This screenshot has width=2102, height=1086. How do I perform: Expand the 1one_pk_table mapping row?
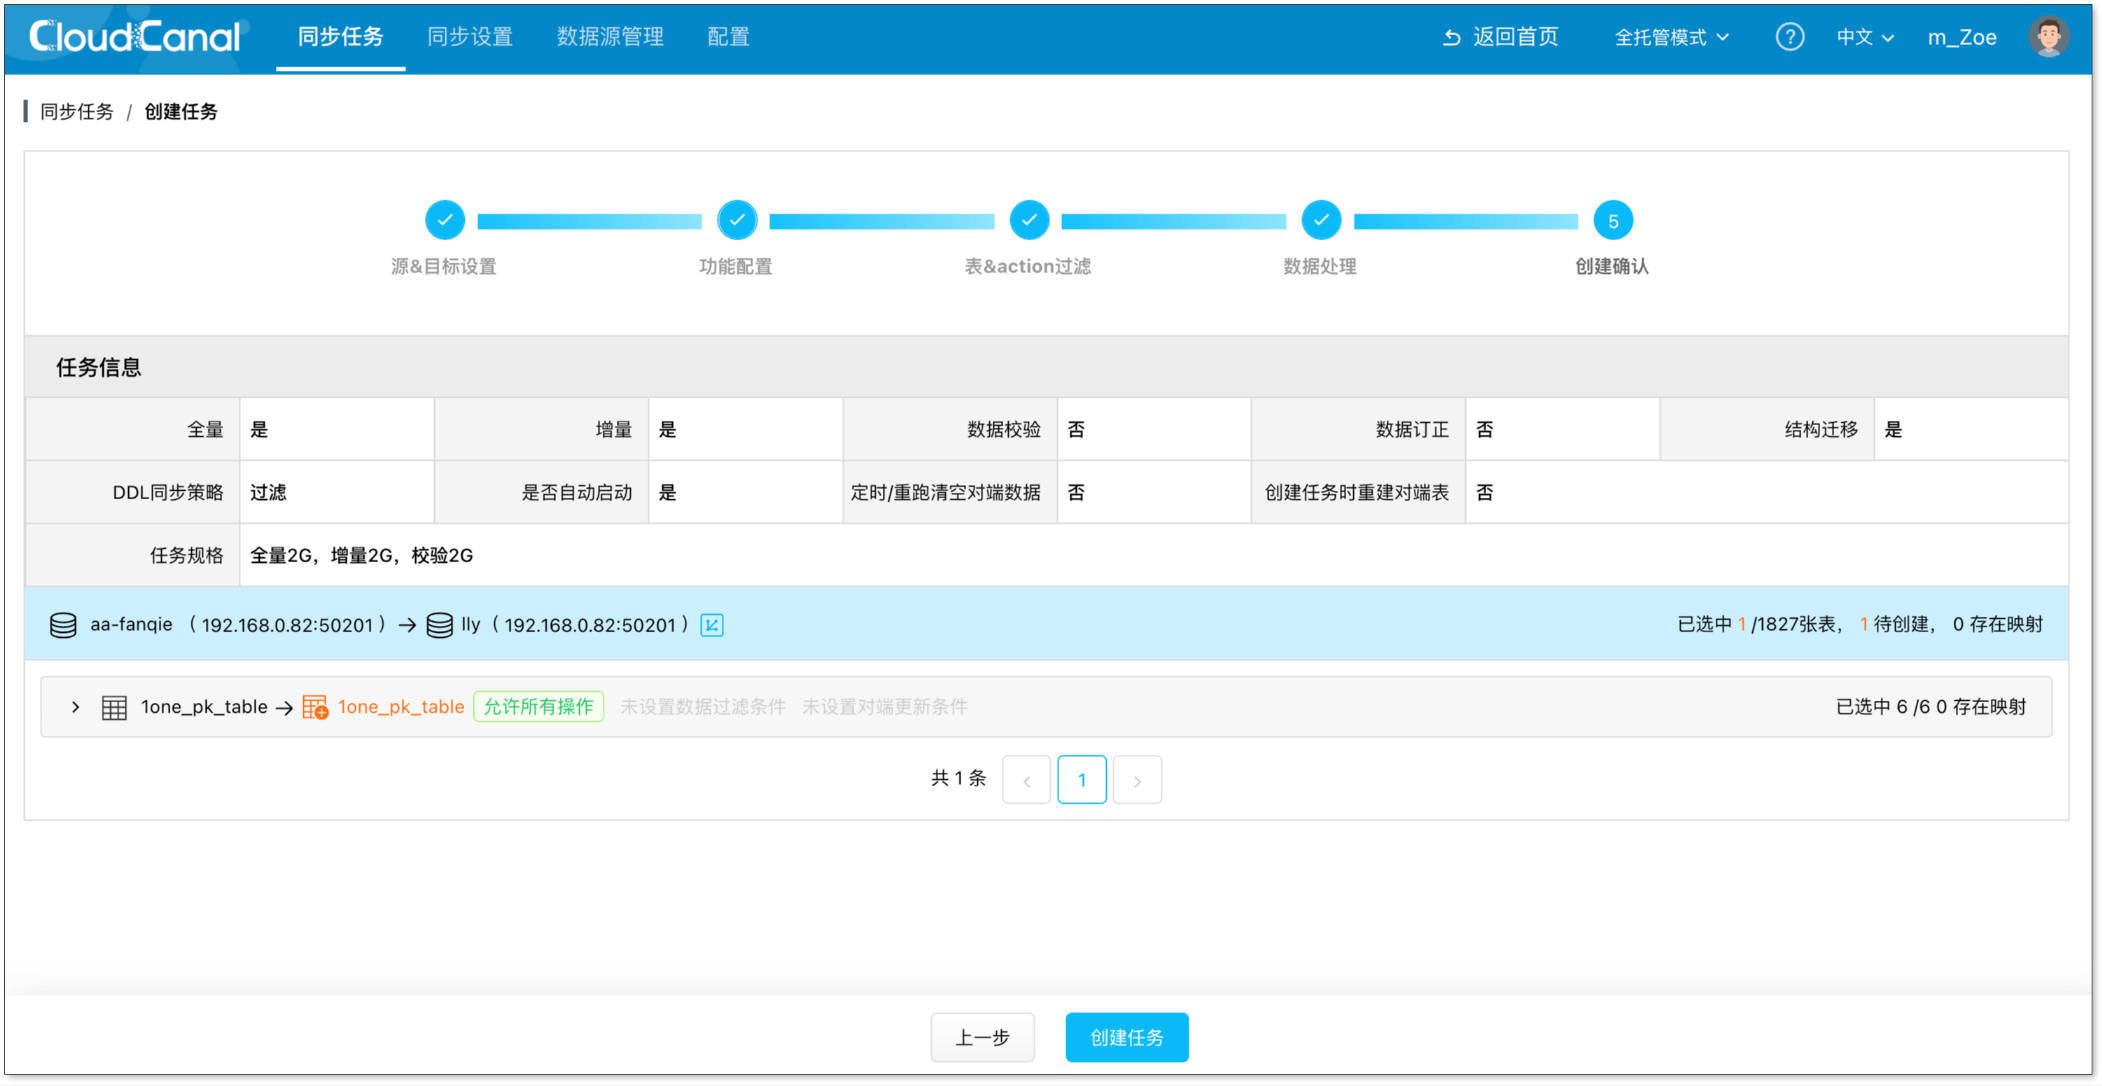75,706
